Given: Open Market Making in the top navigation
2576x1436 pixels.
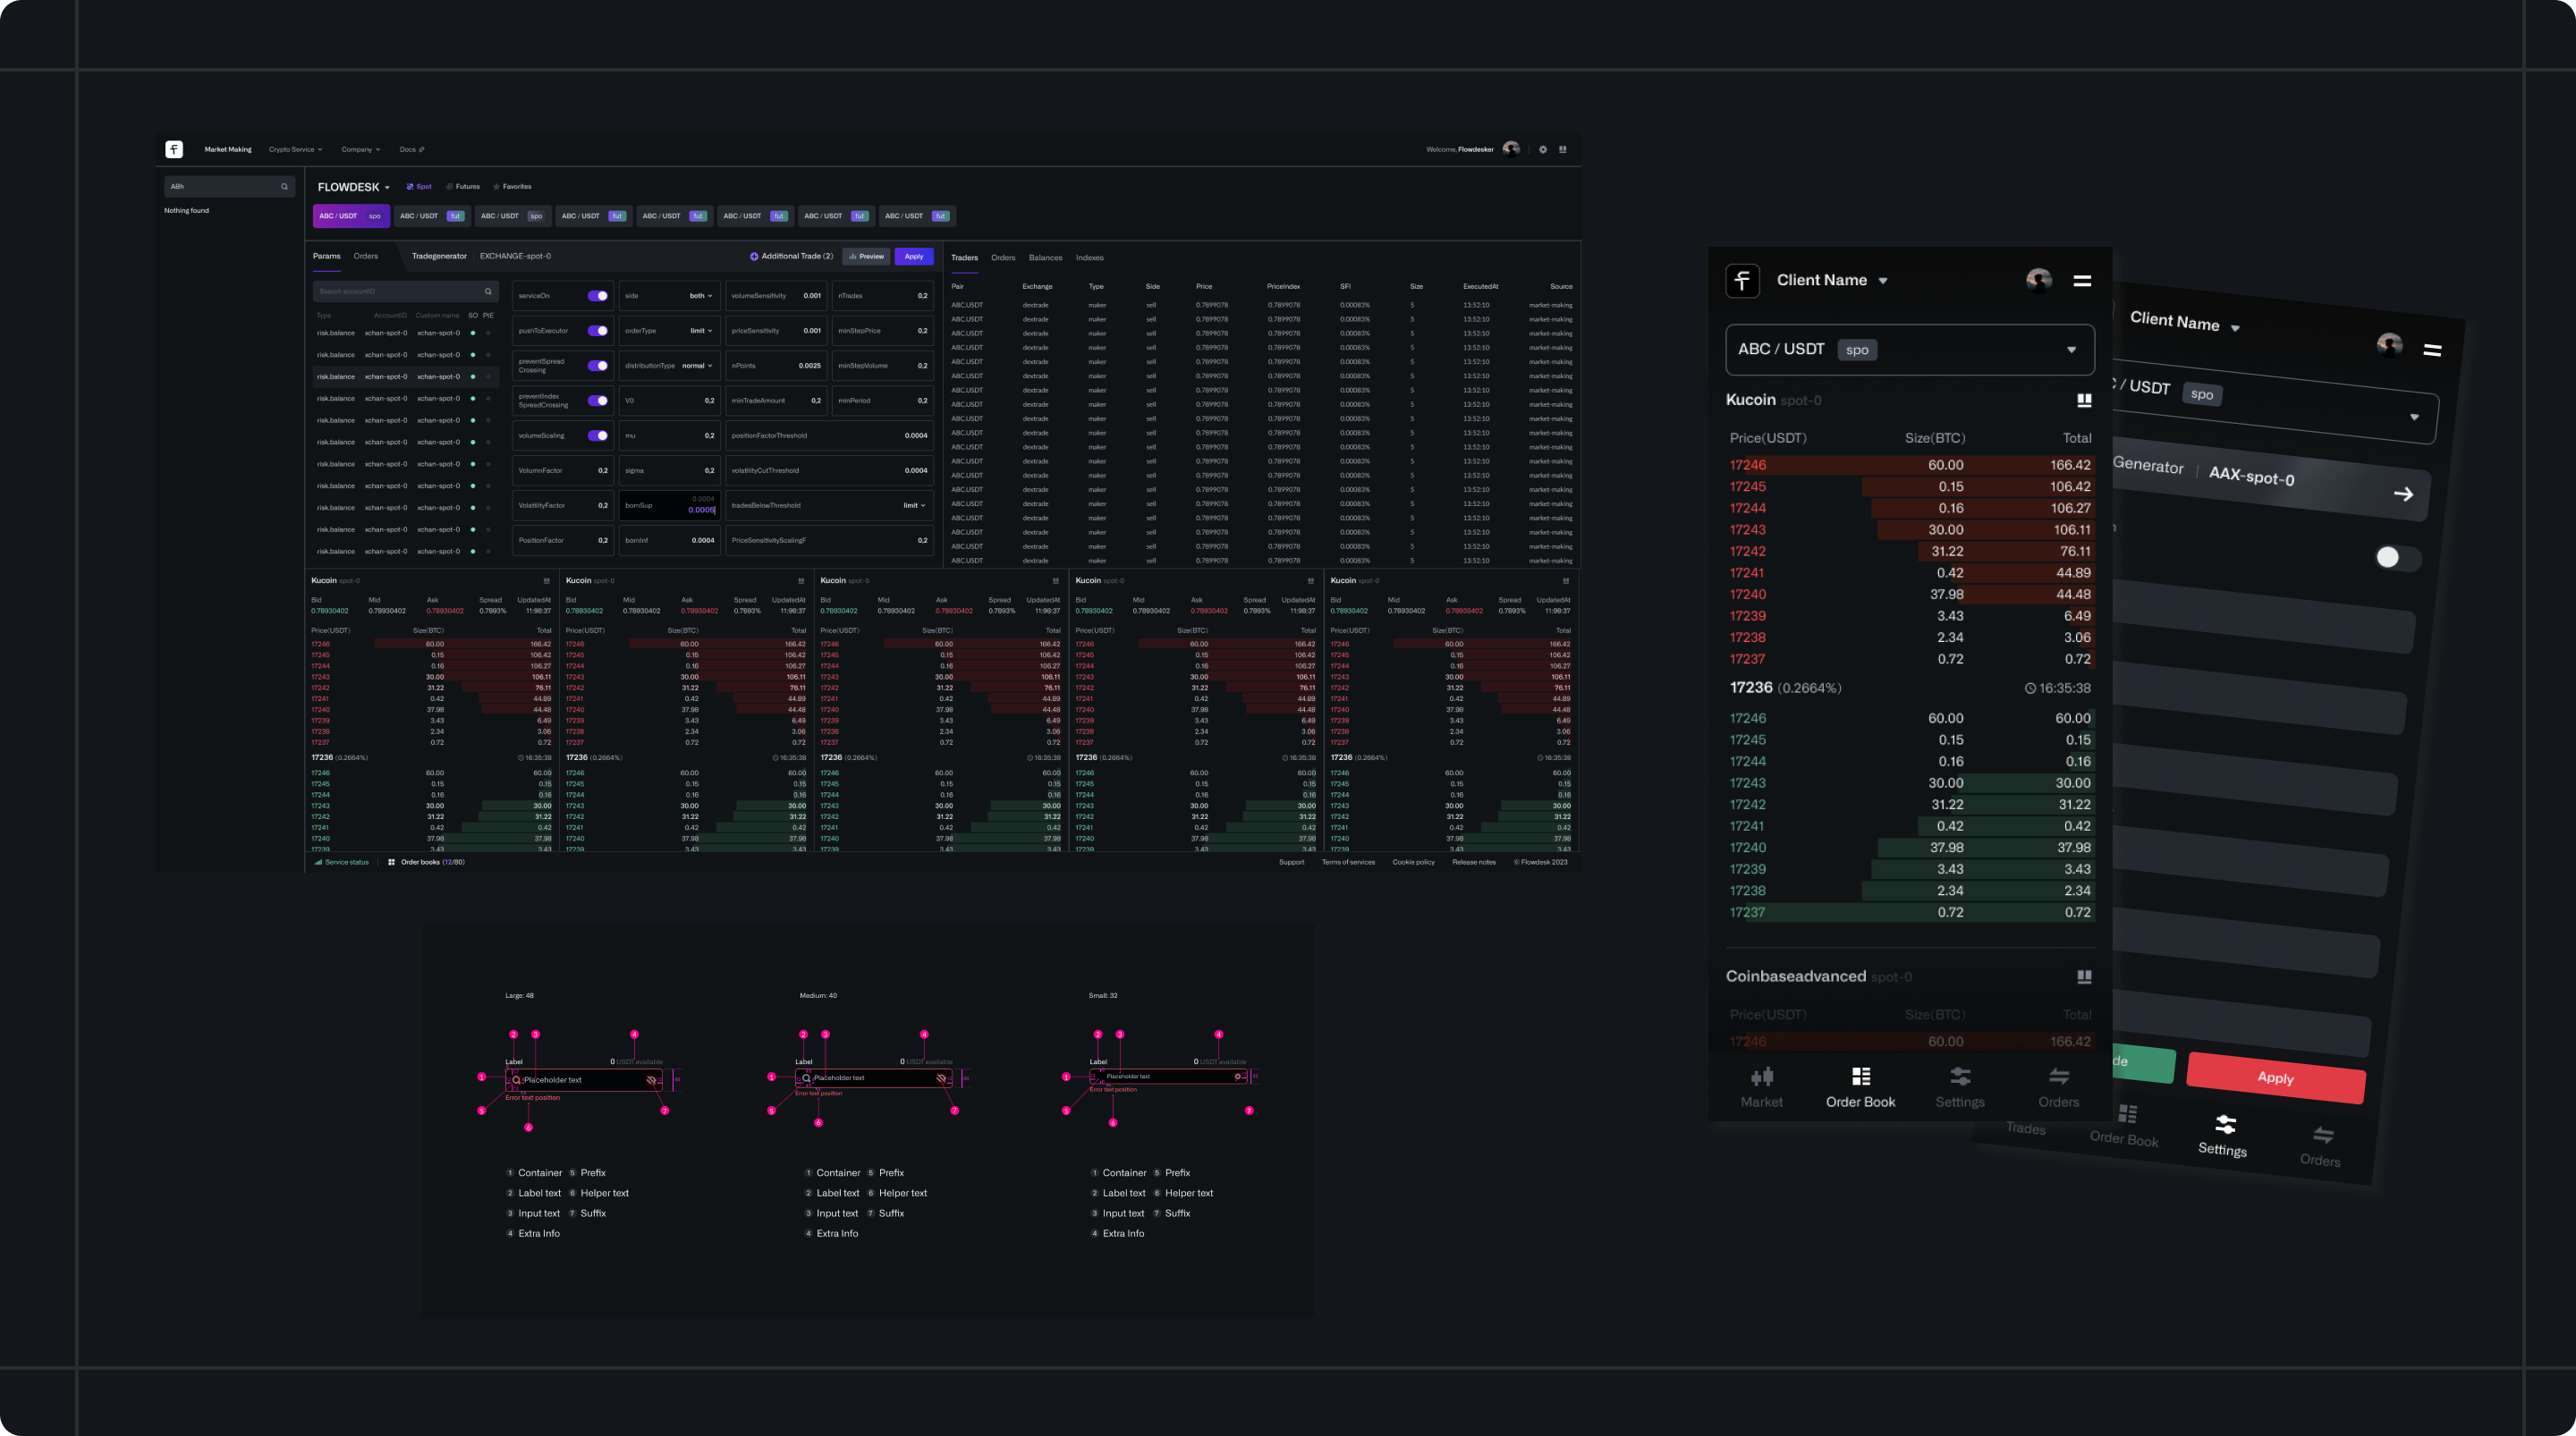Looking at the screenshot, I should pos(228,149).
